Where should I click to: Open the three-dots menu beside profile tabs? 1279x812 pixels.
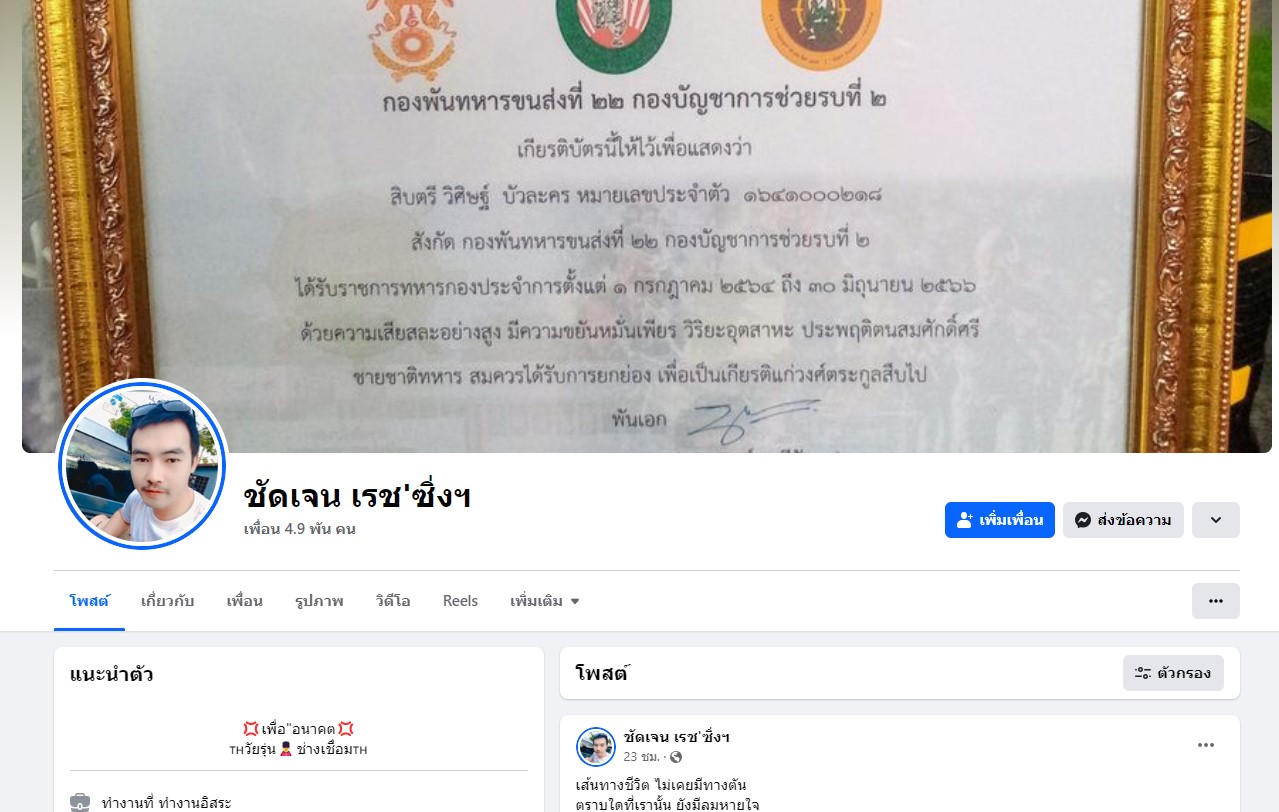[x=1215, y=601]
